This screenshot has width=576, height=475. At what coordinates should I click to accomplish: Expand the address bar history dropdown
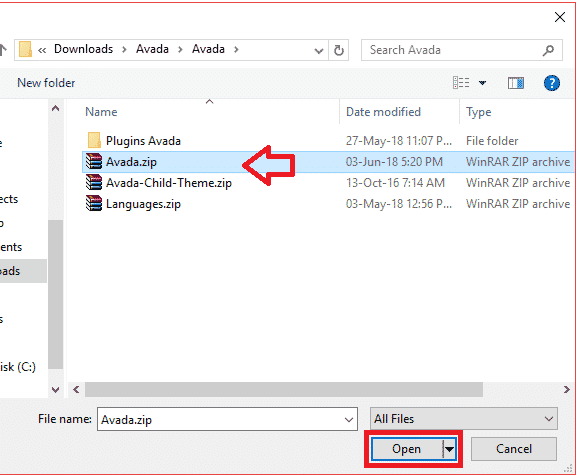tap(319, 50)
